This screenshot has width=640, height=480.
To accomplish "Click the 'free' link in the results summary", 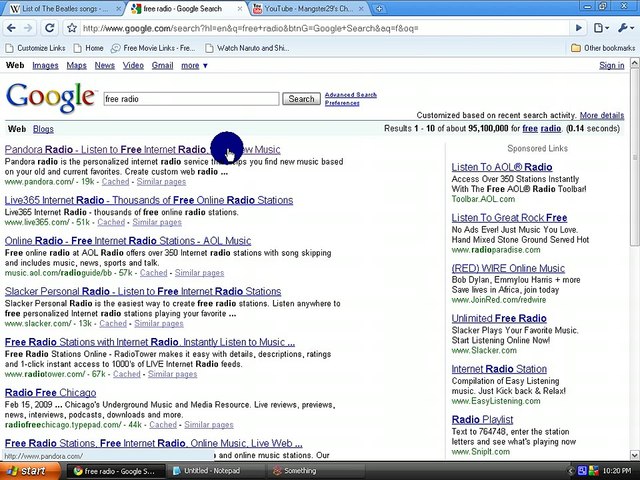I will tap(530, 129).
